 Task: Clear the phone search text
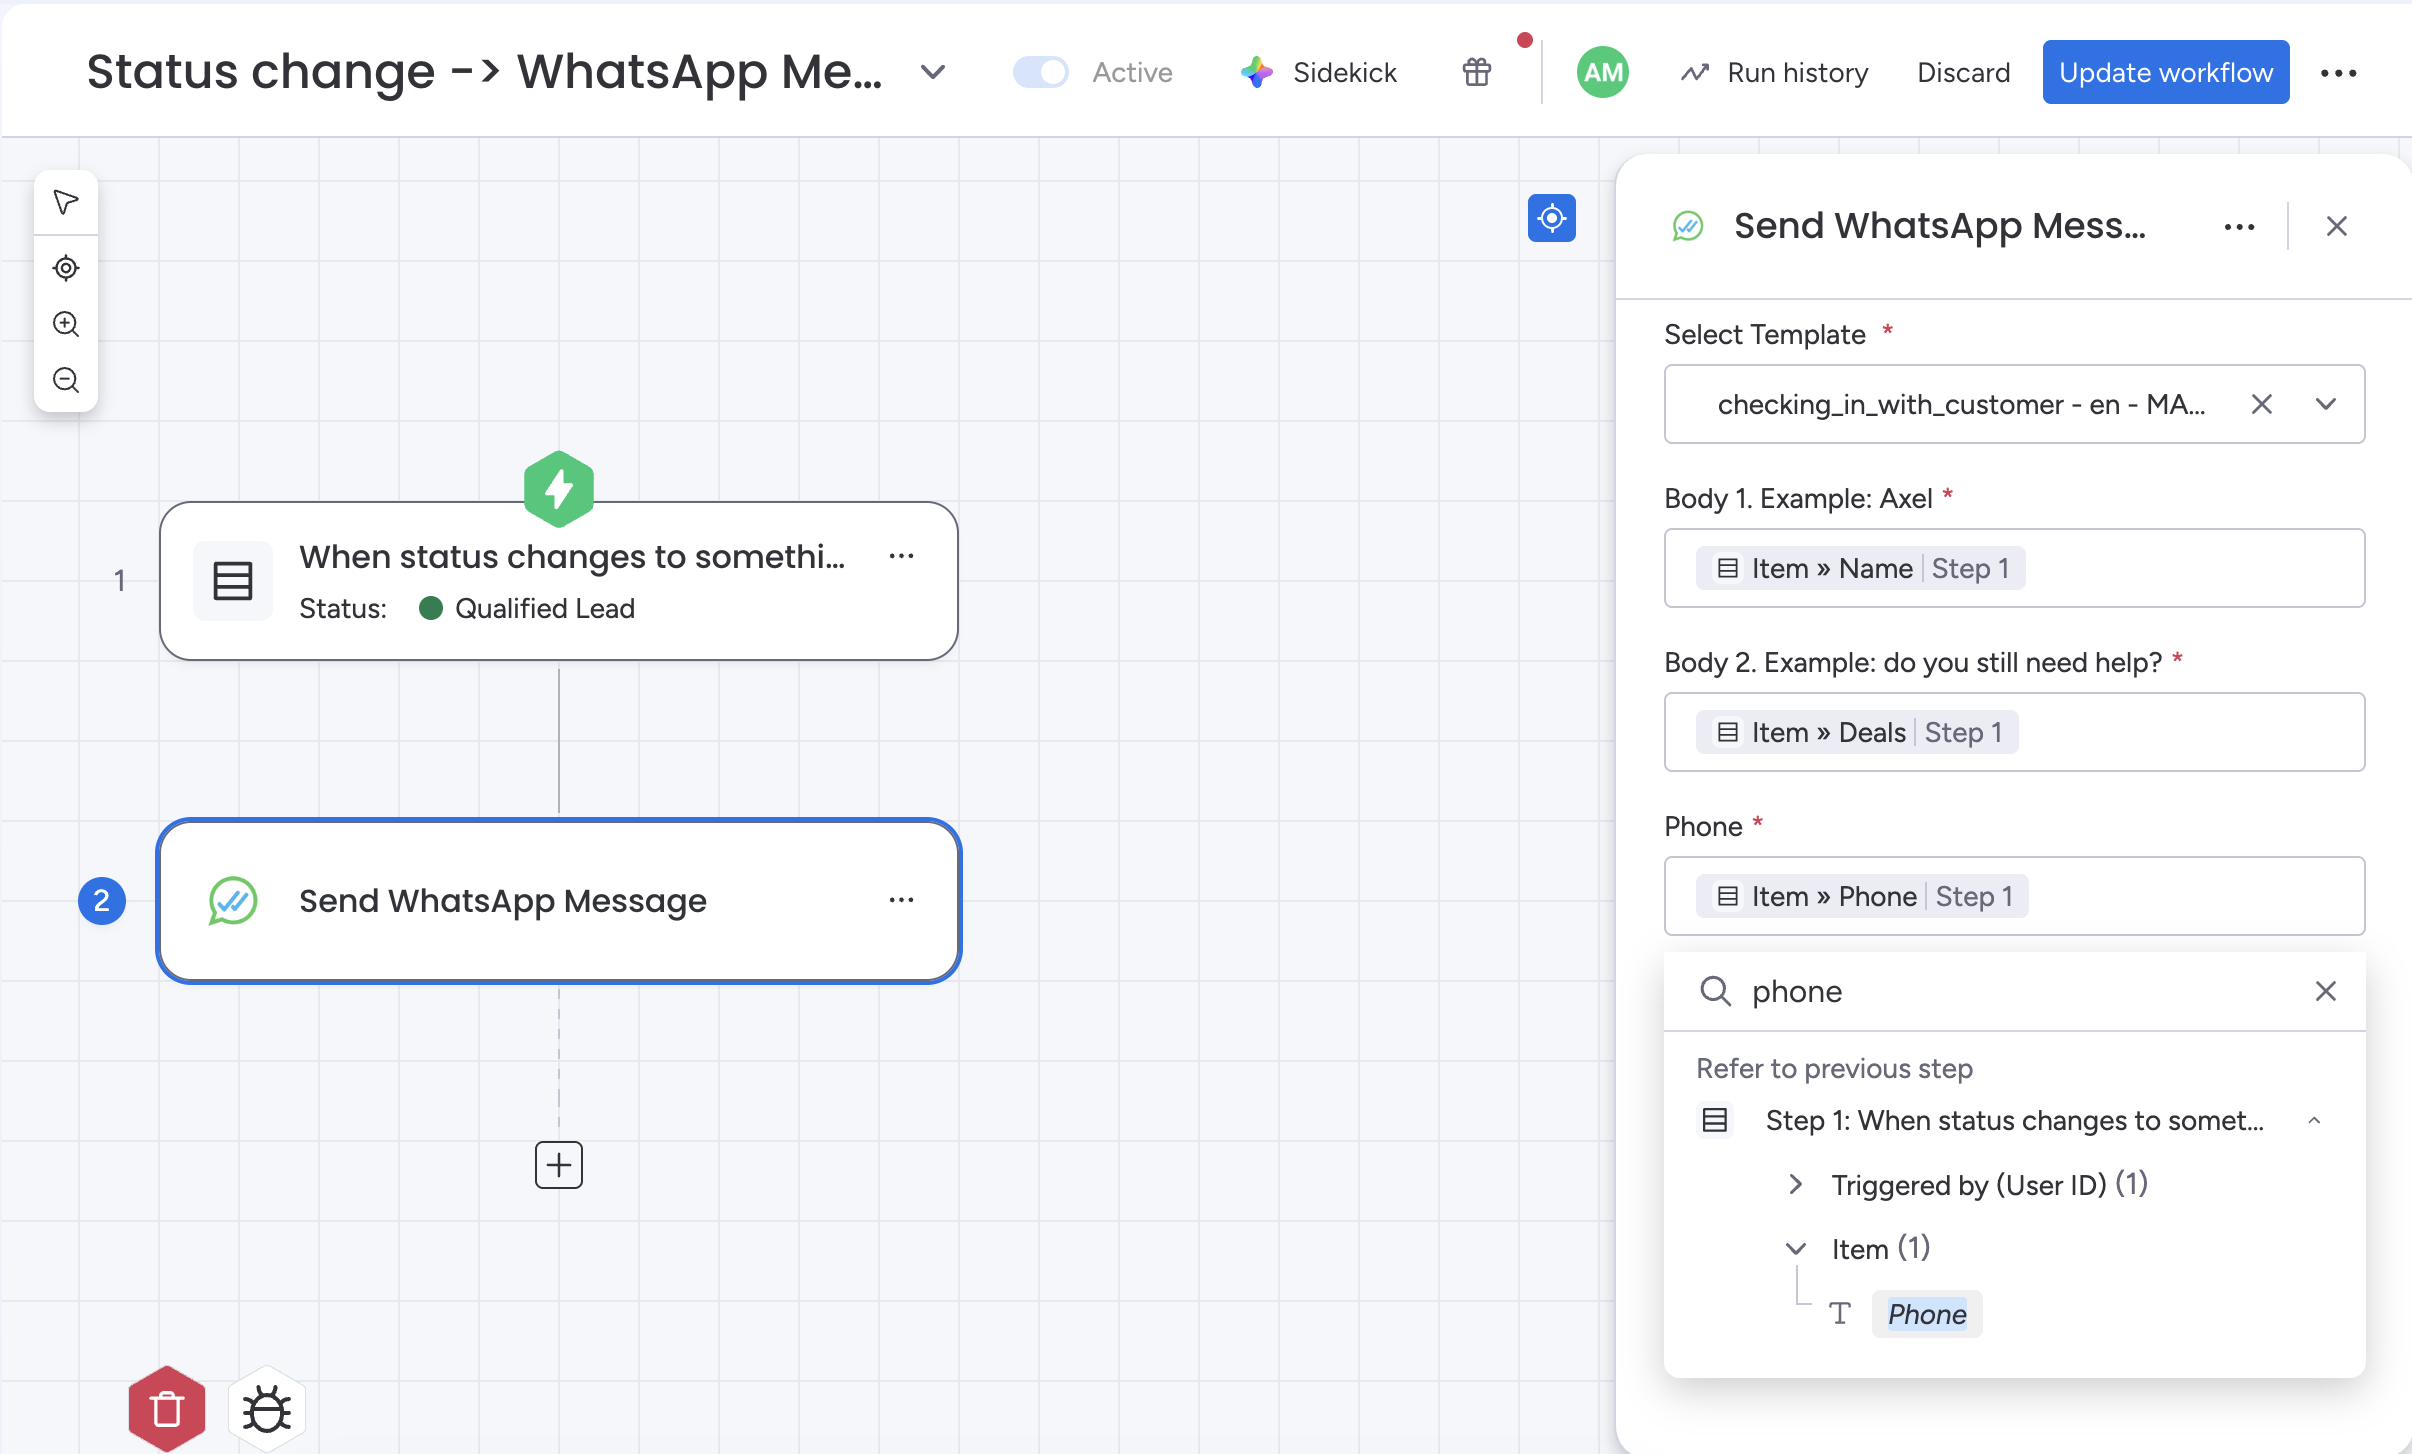tap(2326, 991)
